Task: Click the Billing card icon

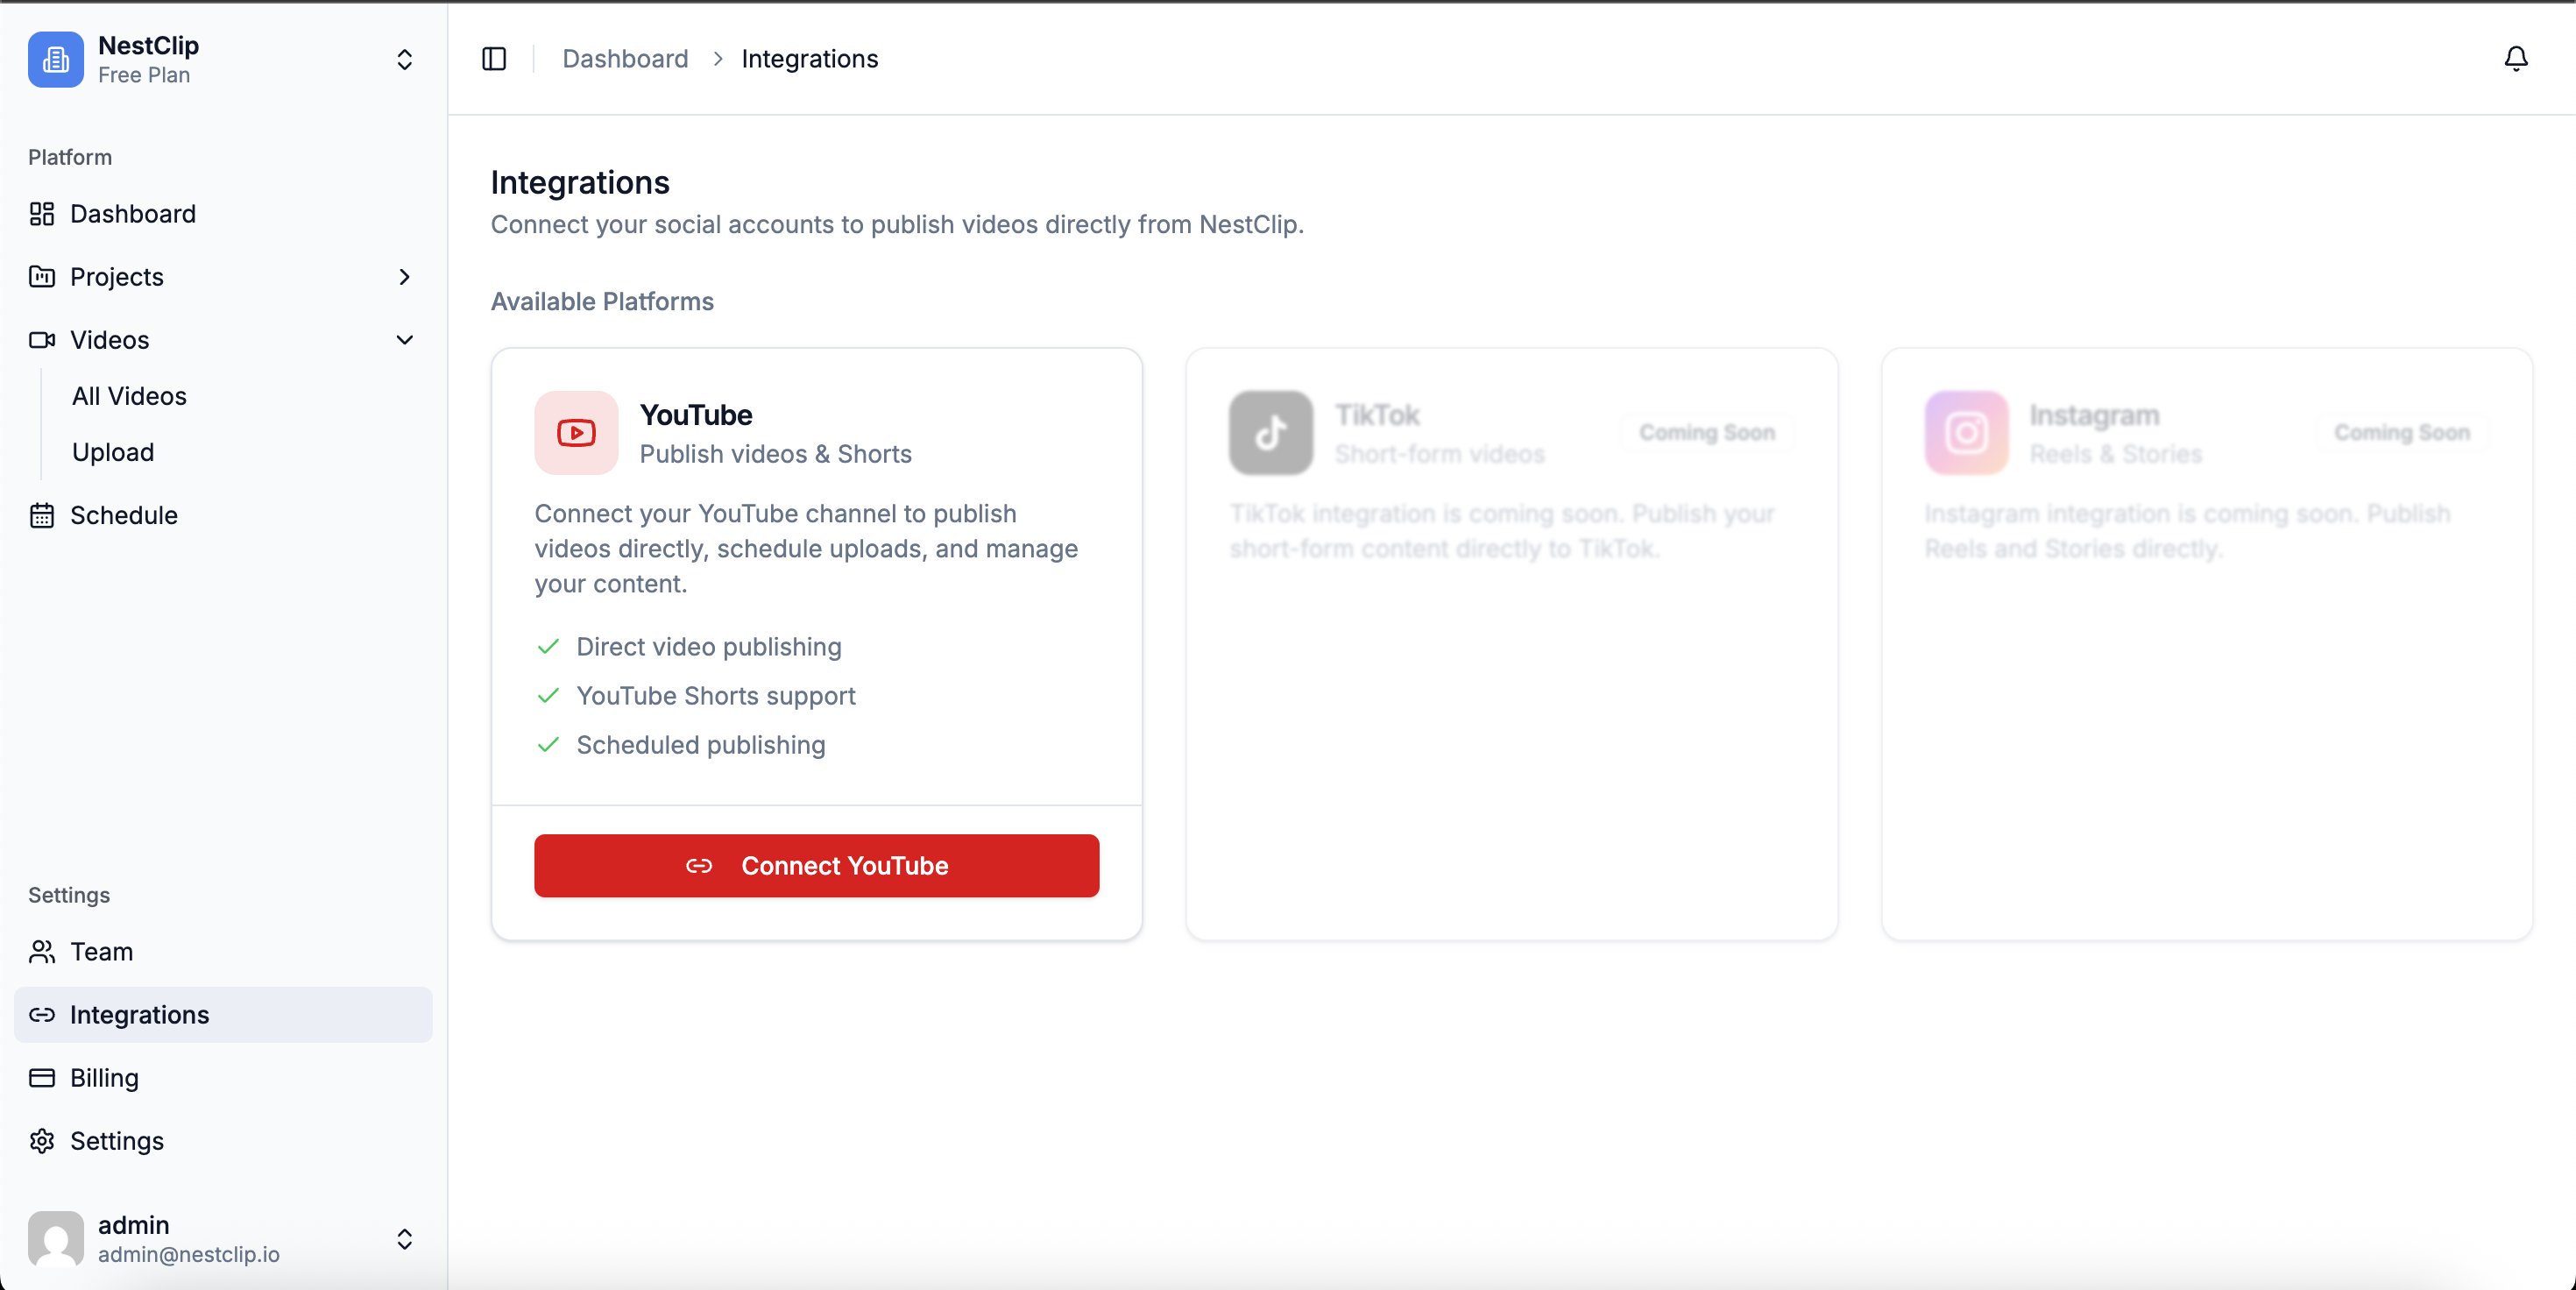Action: tap(42, 1078)
